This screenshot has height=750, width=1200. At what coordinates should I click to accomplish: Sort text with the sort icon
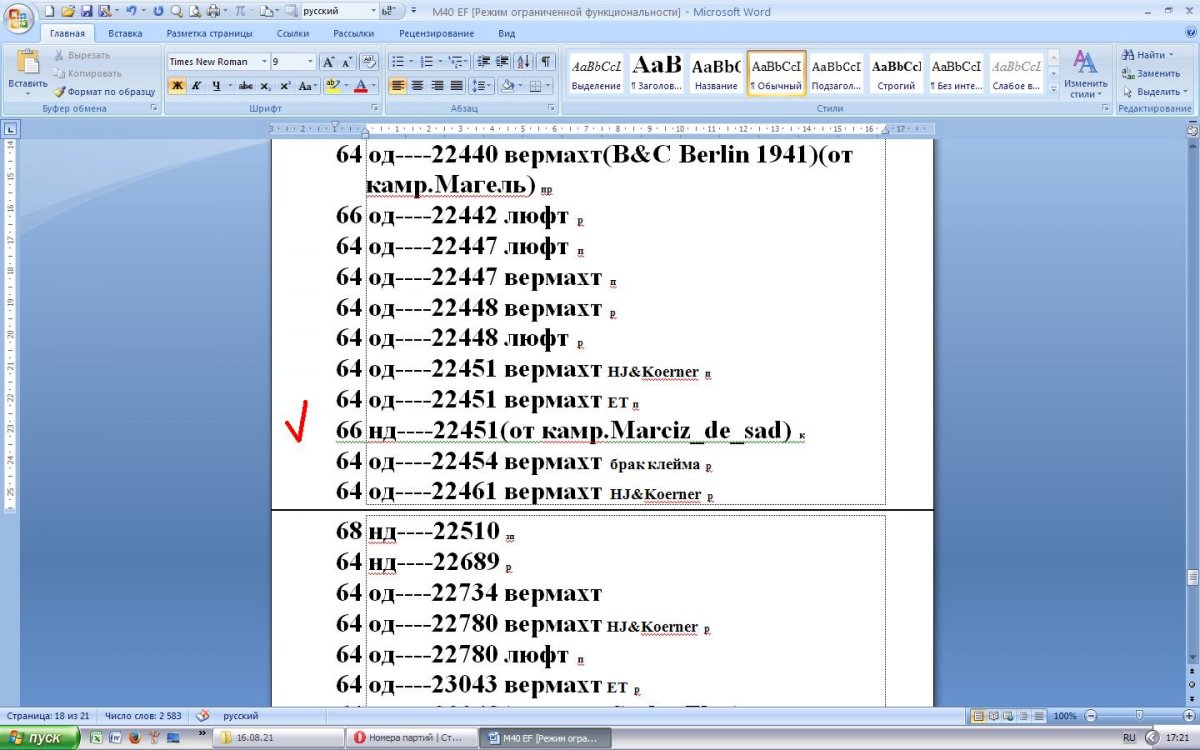tap(526, 61)
